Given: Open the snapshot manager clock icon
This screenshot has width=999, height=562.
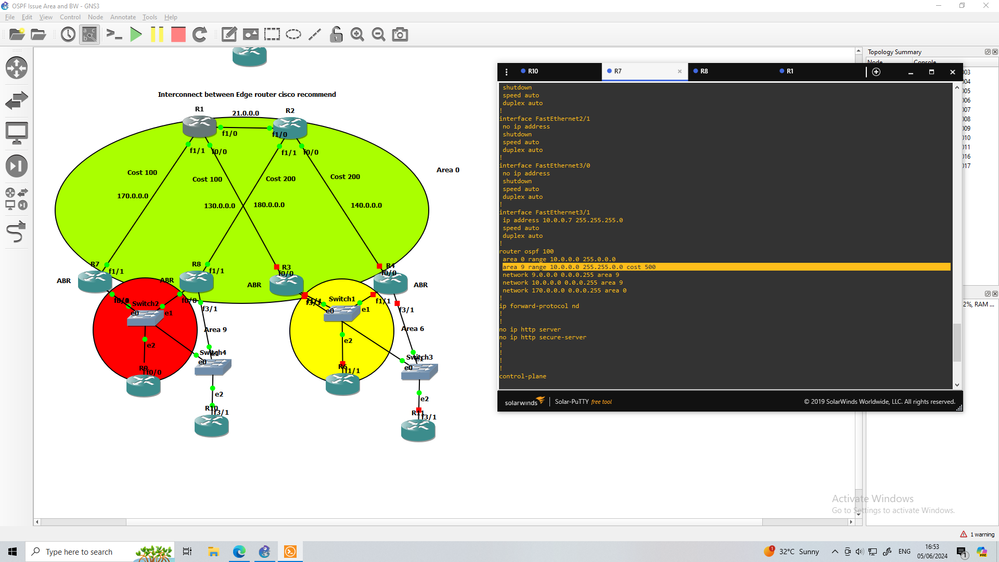Looking at the screenshot, I should (68, 34).
